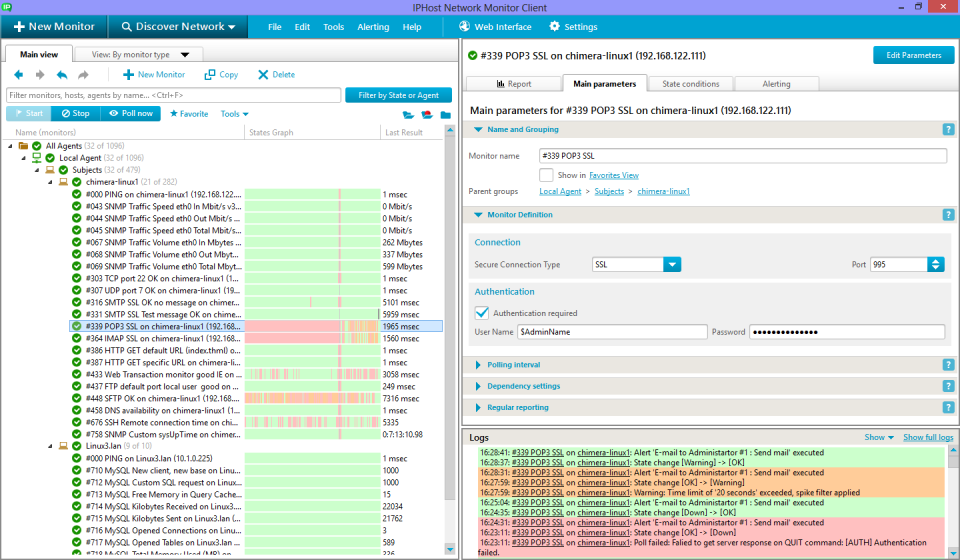Expand Dependency settings section

click(478, 386)
